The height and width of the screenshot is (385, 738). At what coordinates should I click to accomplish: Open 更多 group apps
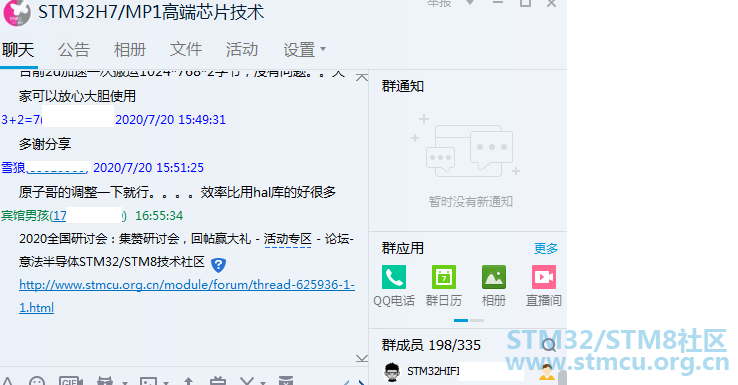(545, 248)
